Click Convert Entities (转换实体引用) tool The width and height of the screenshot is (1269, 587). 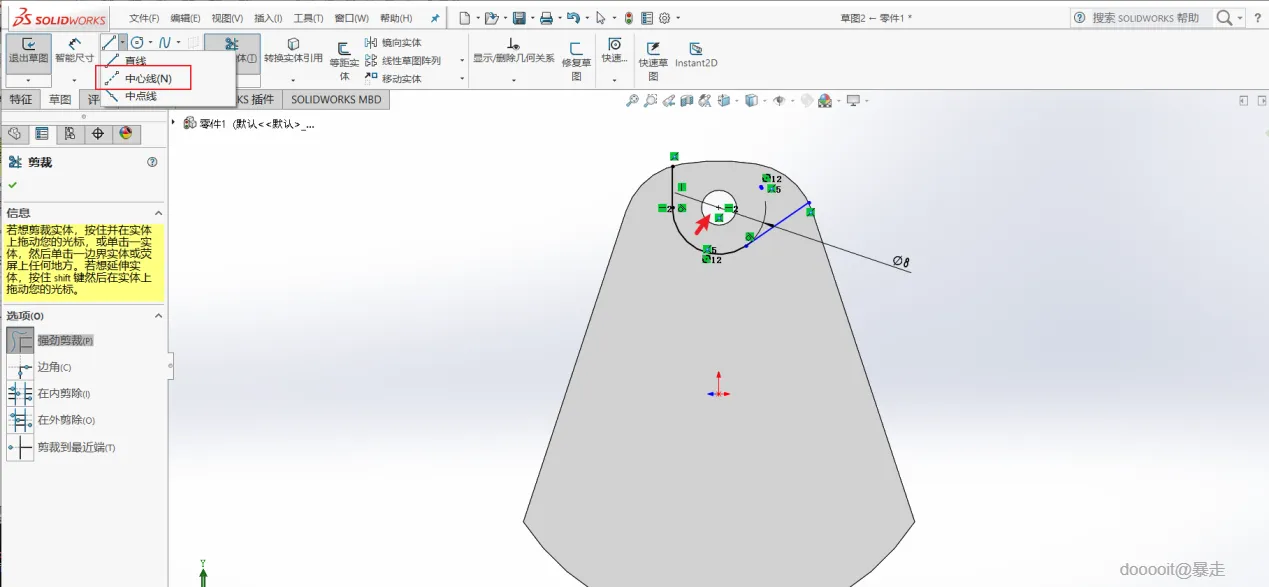293,52
